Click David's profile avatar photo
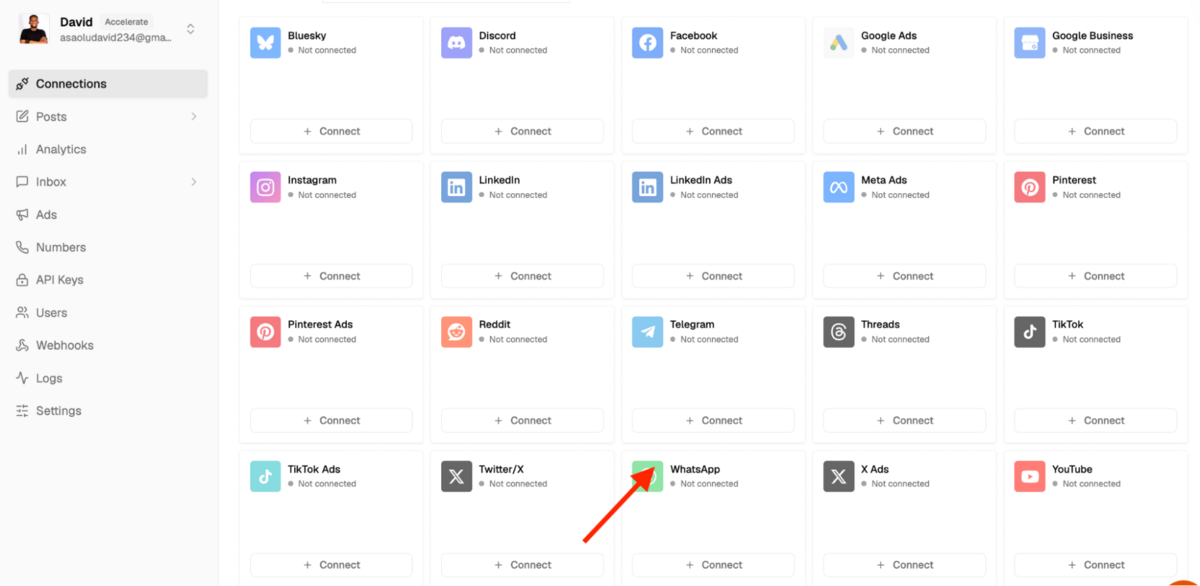This screenshot has width=1200, height=586. (x=34, y=29)
